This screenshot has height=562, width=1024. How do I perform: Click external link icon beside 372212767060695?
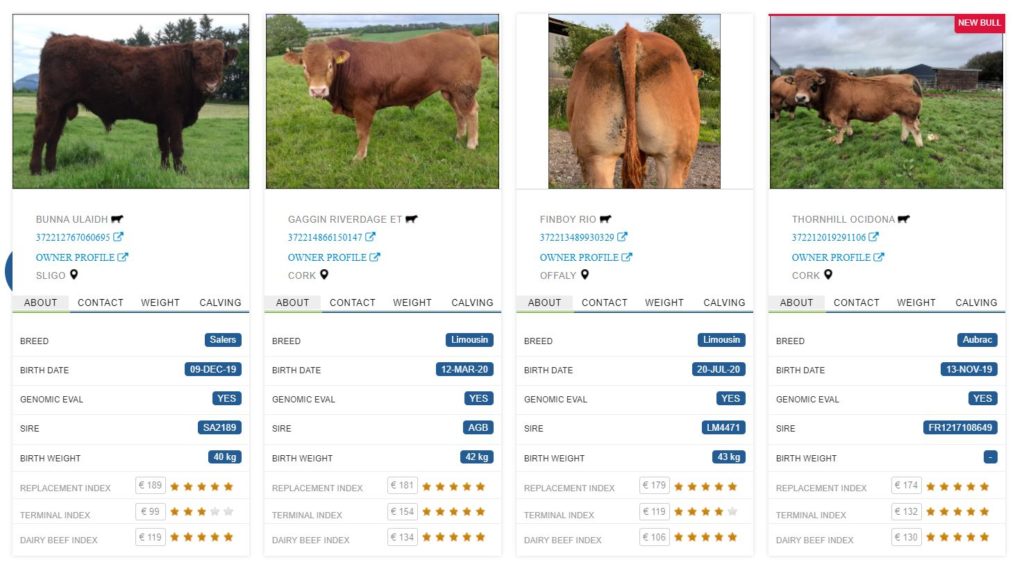tap(118, 237)
